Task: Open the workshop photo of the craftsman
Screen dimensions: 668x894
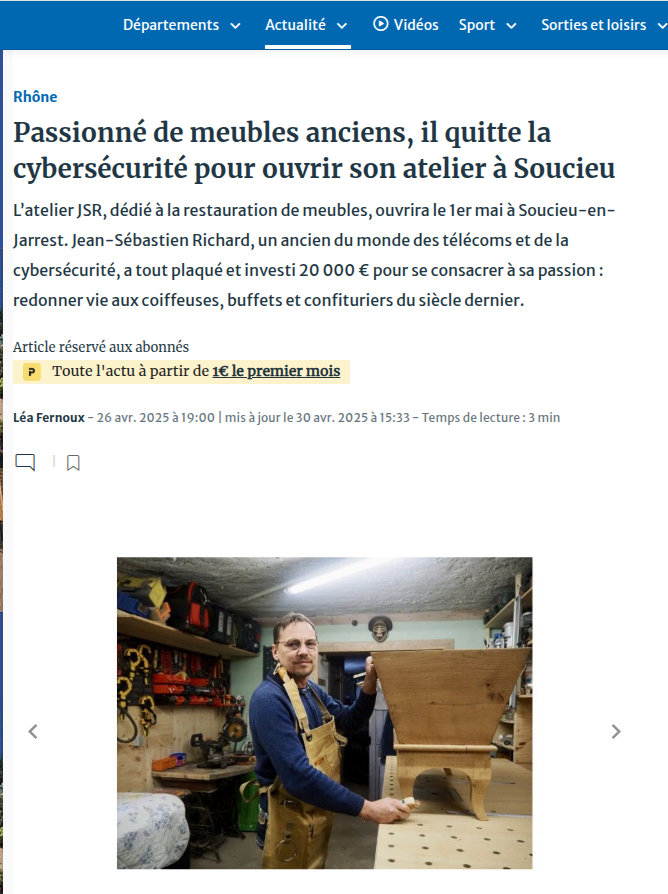Action: 324,713
